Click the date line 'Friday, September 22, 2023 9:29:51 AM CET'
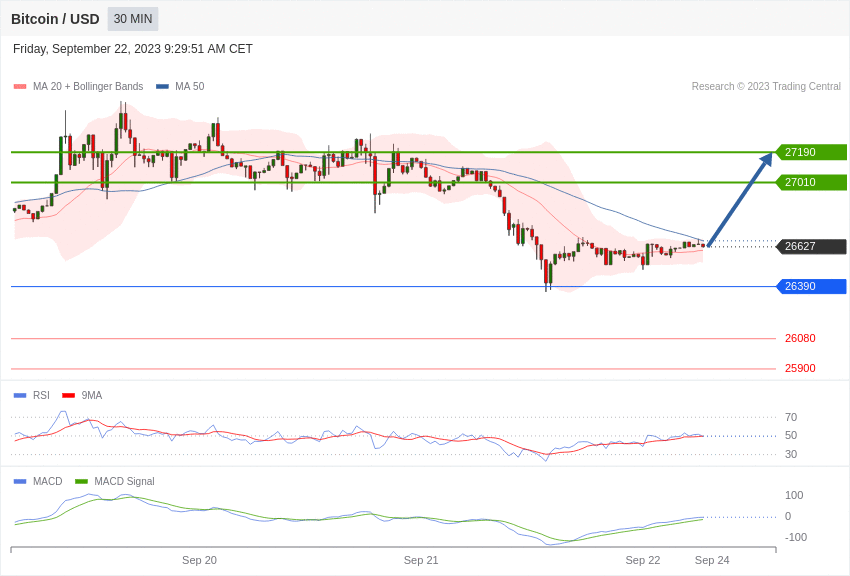 click(x=133, y=49)
